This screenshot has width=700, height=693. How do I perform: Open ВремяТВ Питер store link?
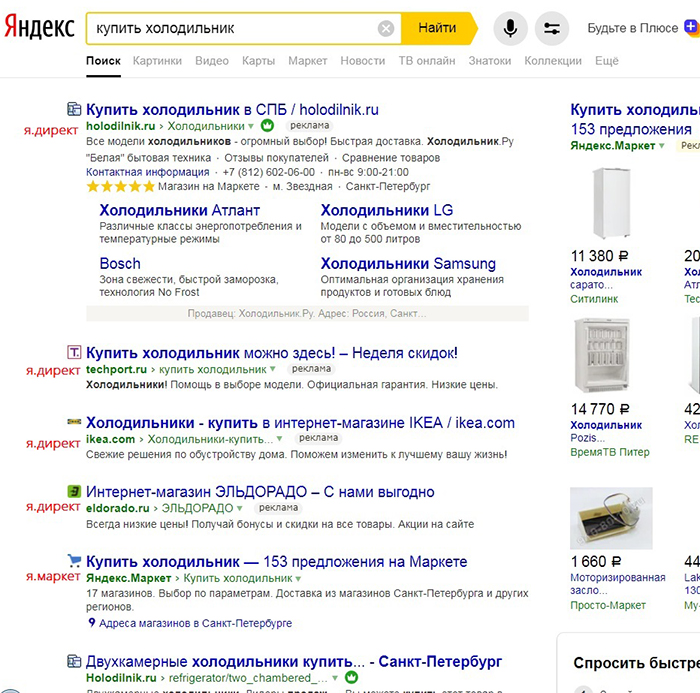(x=610, y=452)
